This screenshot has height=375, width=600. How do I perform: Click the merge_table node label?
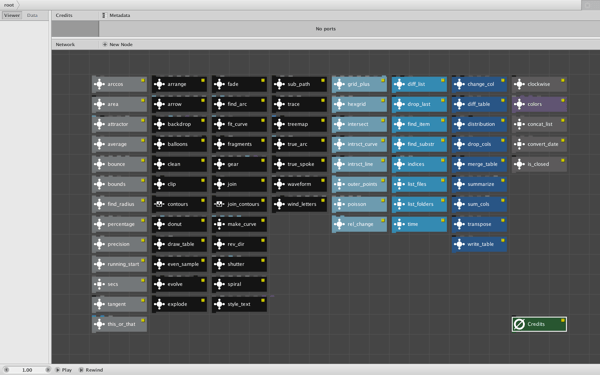pyautogui.click(x=483, y=164)
